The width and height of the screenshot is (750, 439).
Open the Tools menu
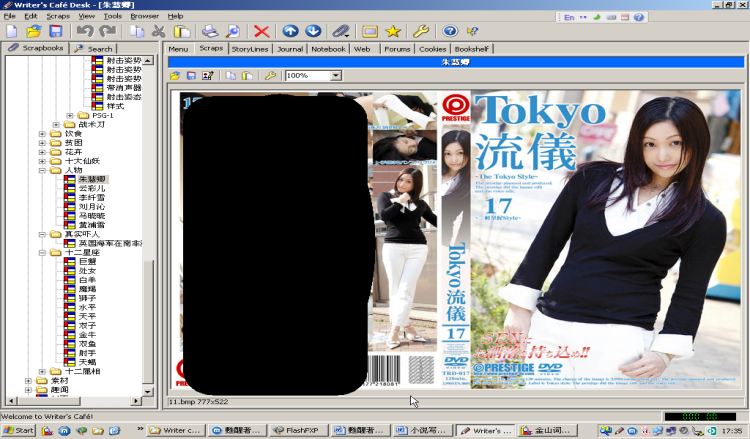113,16
